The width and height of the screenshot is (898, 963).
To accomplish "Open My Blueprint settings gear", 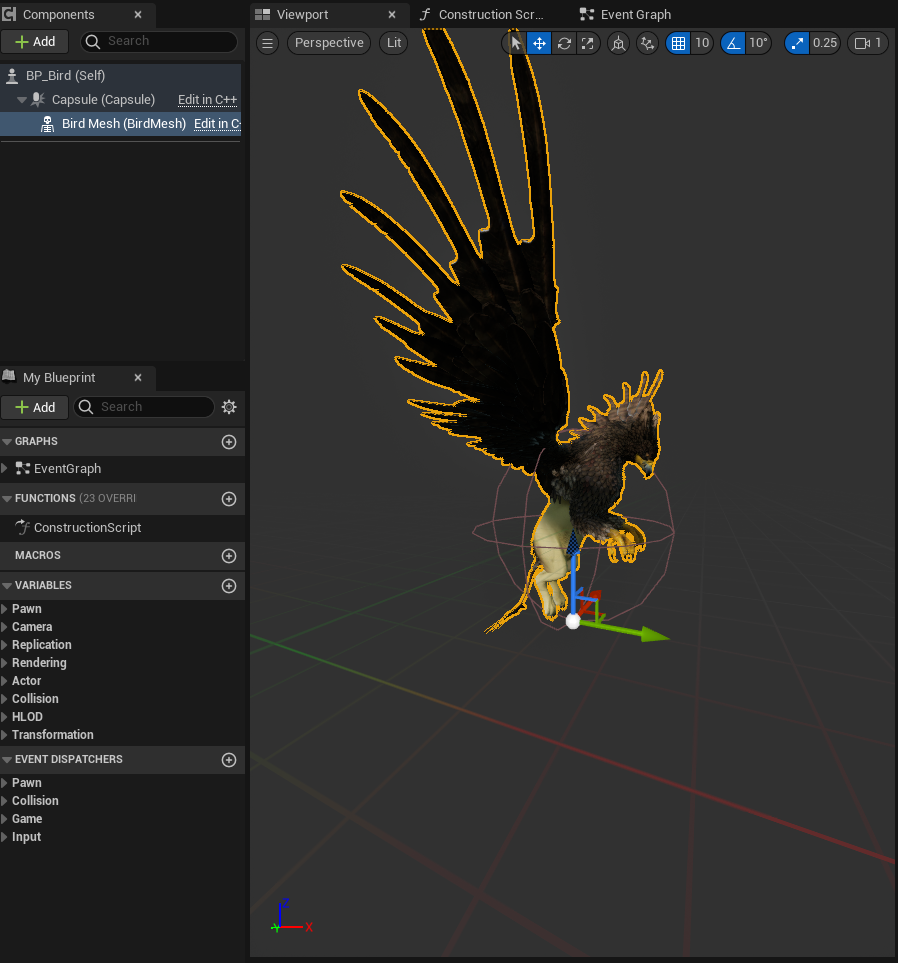I will [x=229, y=407].
